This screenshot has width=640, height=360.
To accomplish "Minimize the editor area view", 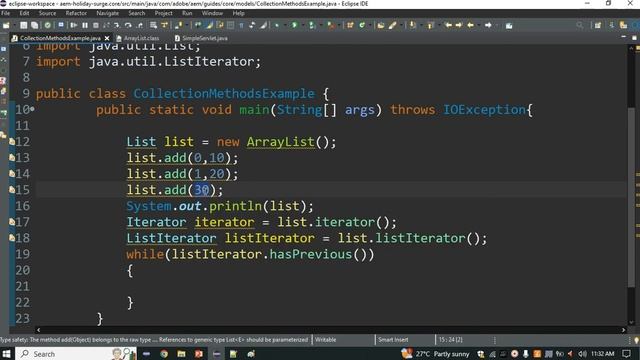I will [x=623, y=37].
